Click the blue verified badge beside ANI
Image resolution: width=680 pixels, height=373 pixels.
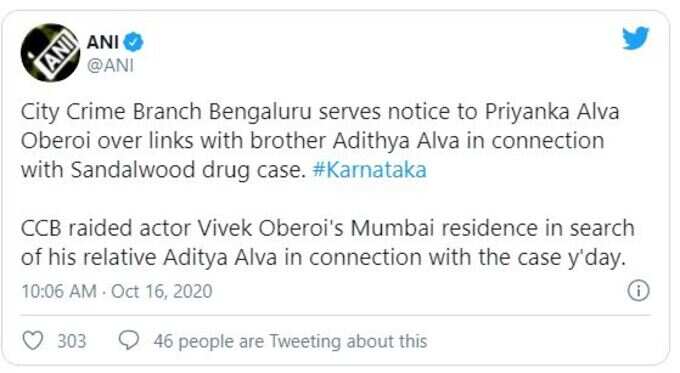coord(134,42)
